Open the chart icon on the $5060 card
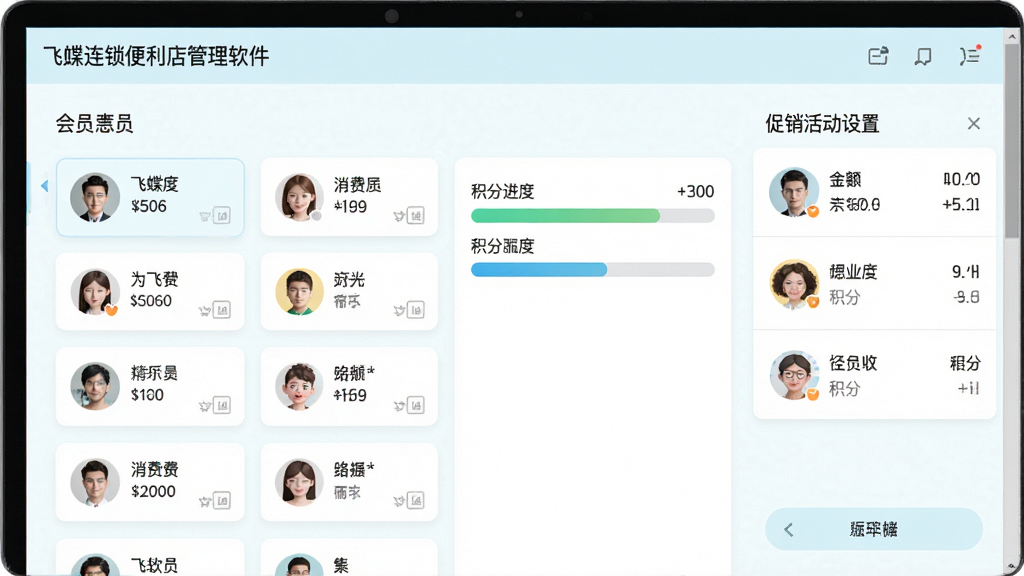1024x576 pixels. (x=222, y=310)
